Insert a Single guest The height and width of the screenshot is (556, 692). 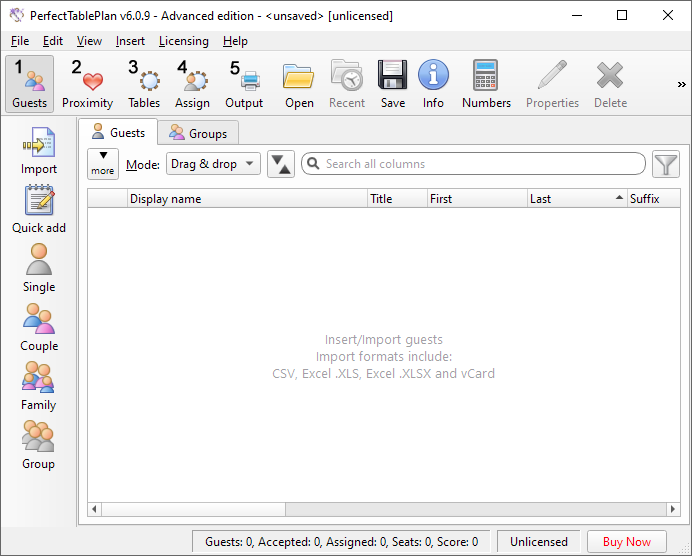click(x=39, y=268)
